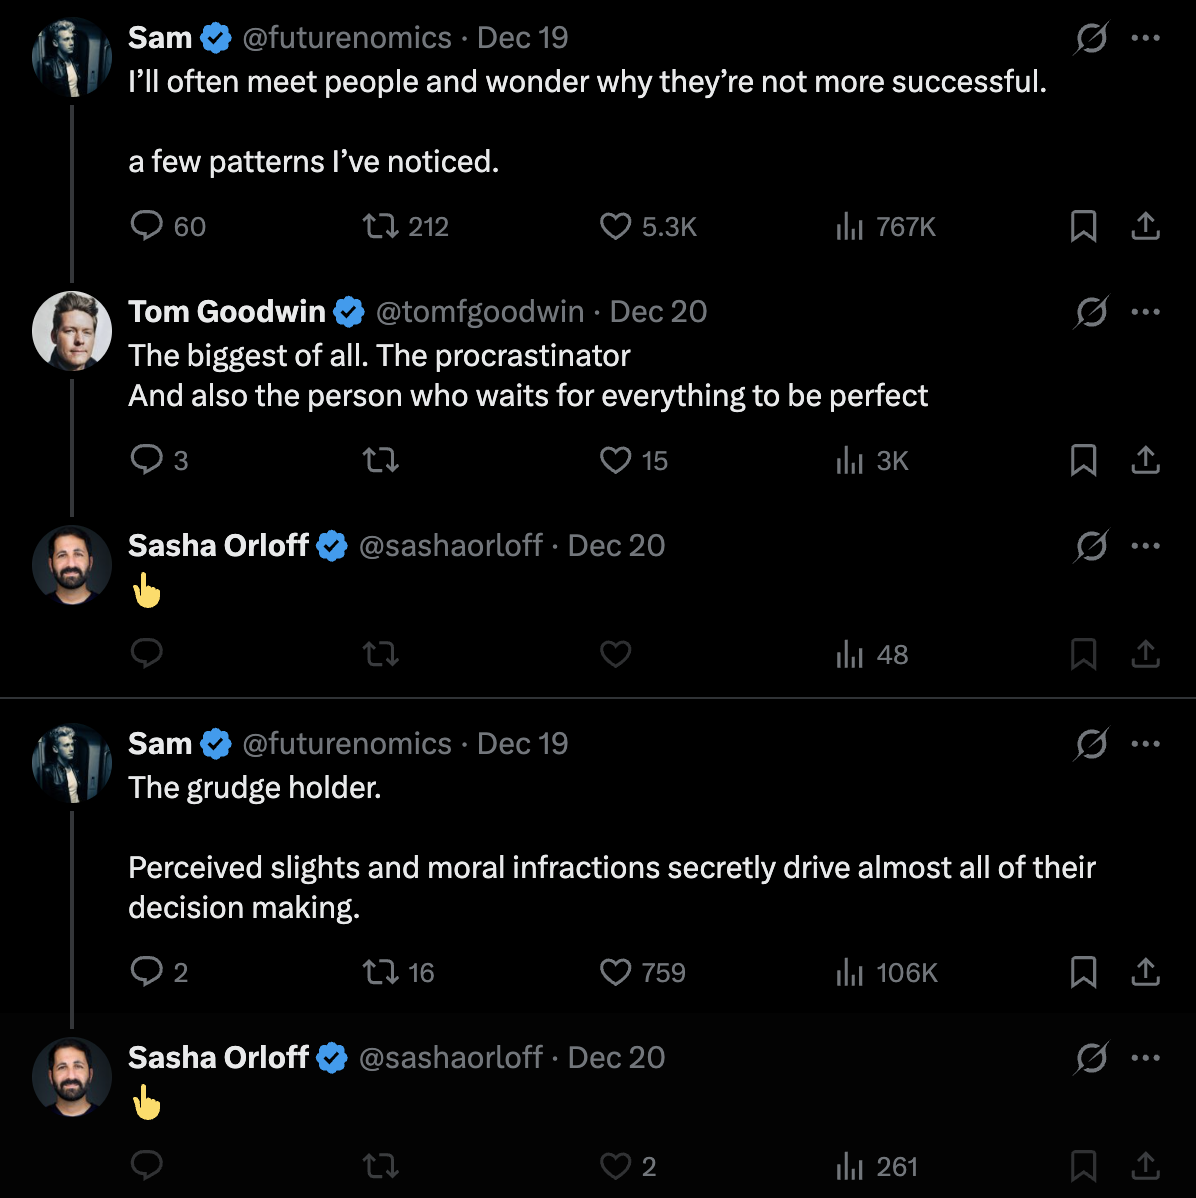This screenshot has width=1196, height=1198.
Task: Reply to Sam's first tweet
Action: click(x=147, y=227)
